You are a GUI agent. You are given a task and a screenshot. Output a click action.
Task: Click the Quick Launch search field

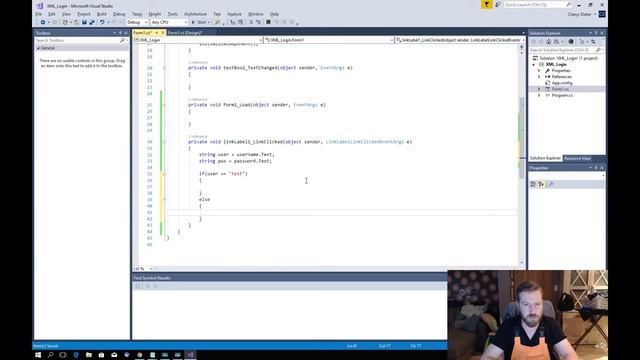pyautogui.click(x=537, y=4)
